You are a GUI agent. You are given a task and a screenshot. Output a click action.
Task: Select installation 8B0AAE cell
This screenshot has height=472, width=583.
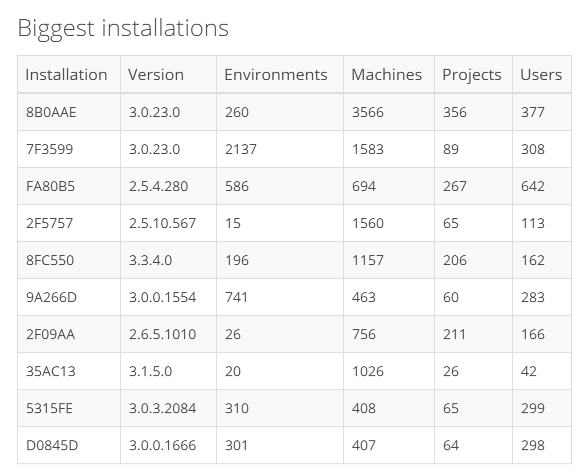click(x=51, y=112)
